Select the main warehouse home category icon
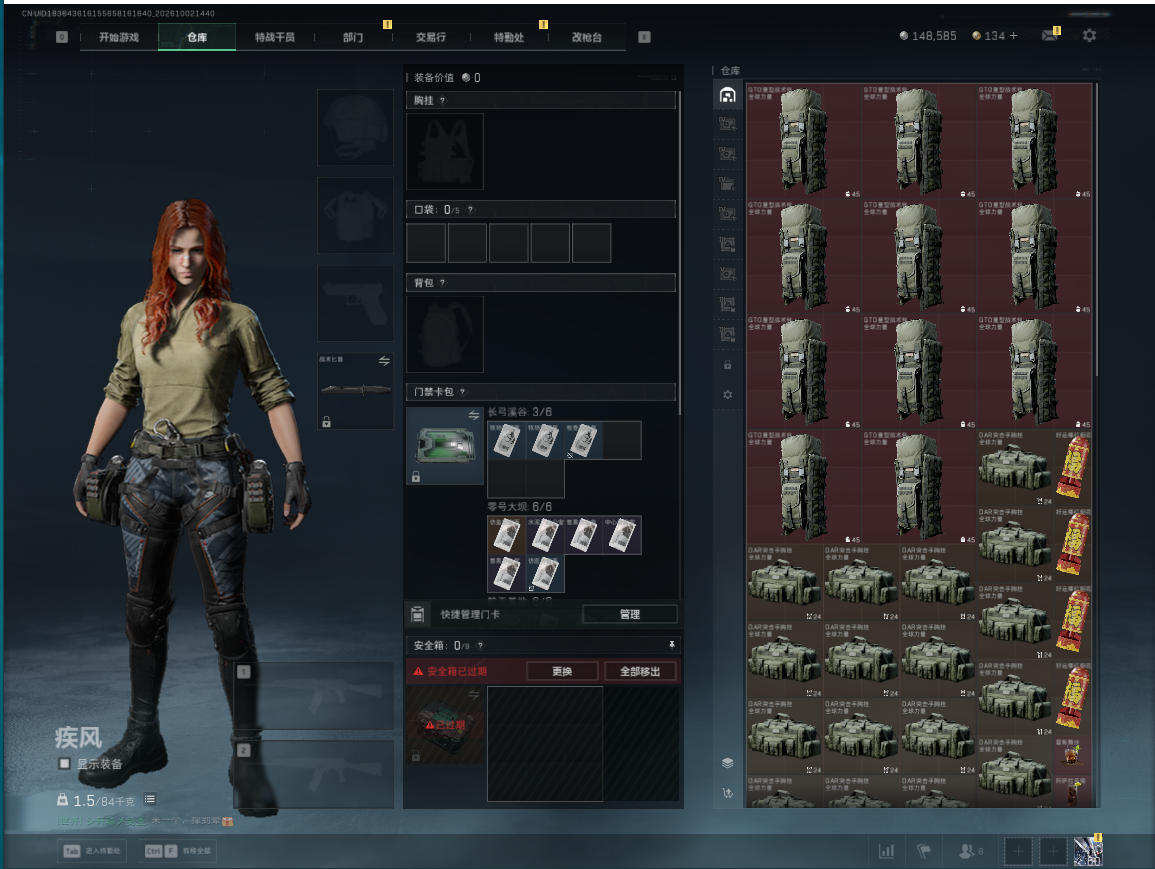Viewport: 1155px width, 869px height. pos(728,95)
